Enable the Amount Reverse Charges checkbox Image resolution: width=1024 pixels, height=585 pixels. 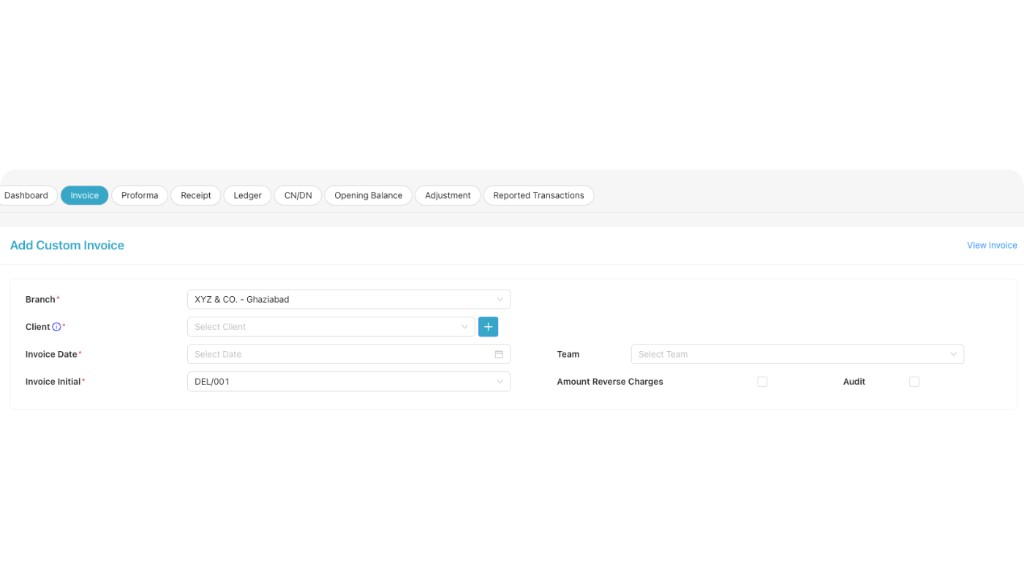point(762,381)
